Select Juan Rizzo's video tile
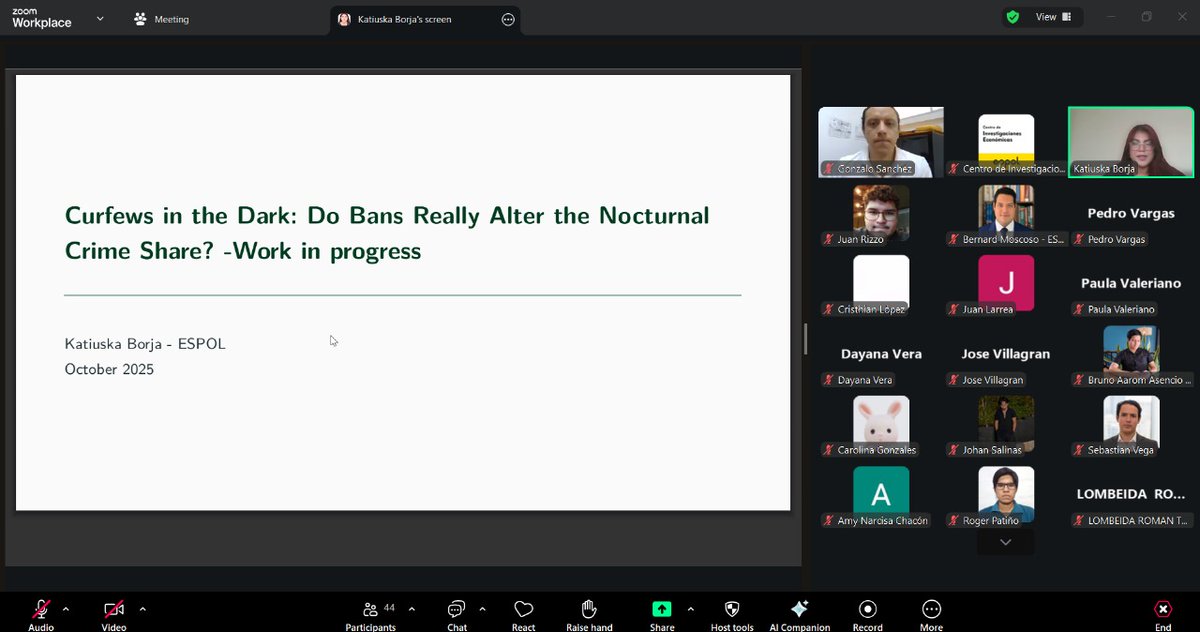 click(881, 213)
